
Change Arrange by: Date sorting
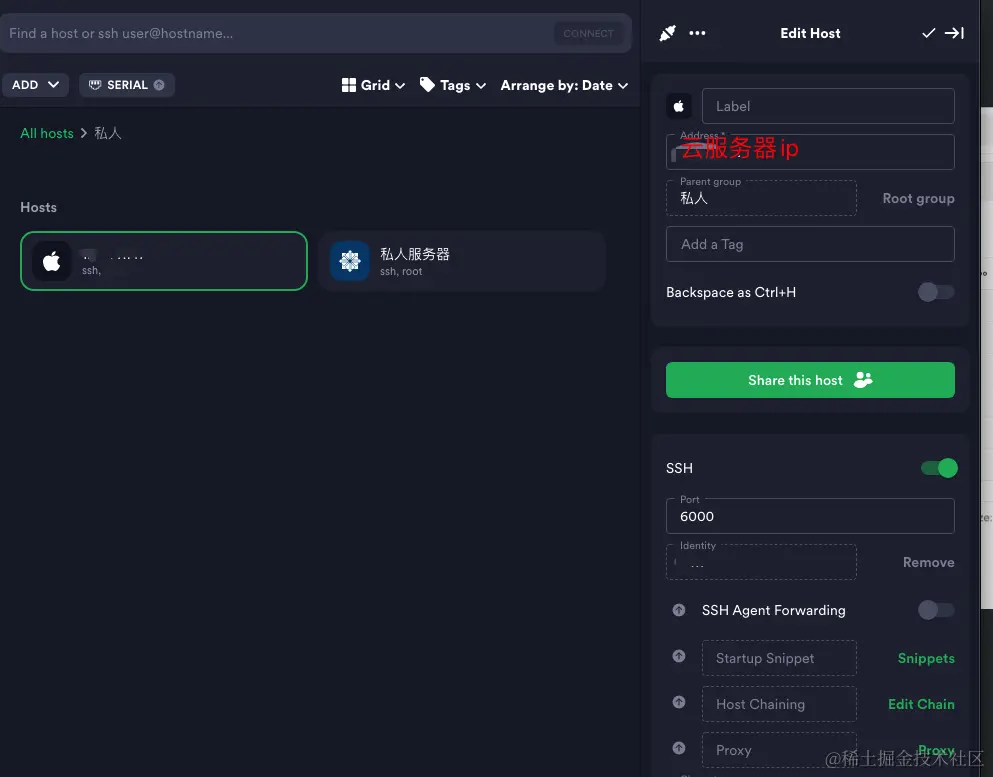point(564,85)
